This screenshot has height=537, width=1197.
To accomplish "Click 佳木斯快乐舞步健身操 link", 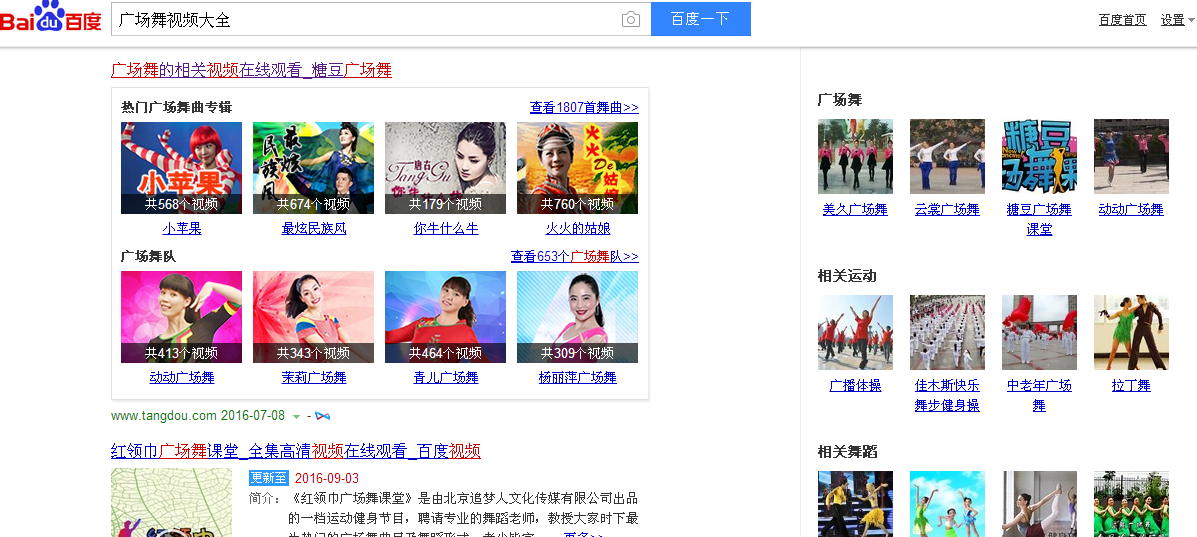I will point(947,396).
